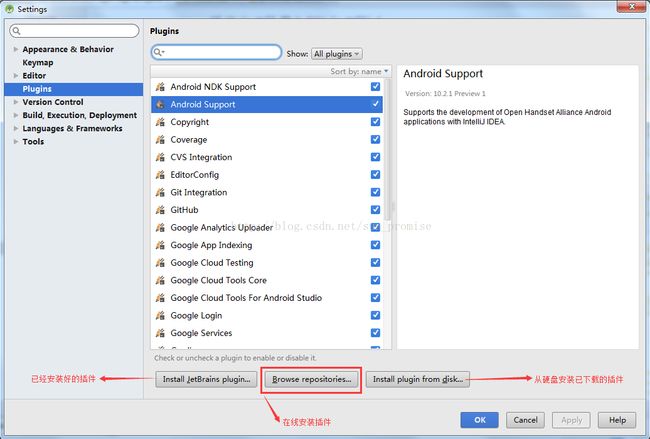Click the Android NDK Support plugin icon
This screenshot has height=439, width=650.
(x=160, y=87)
